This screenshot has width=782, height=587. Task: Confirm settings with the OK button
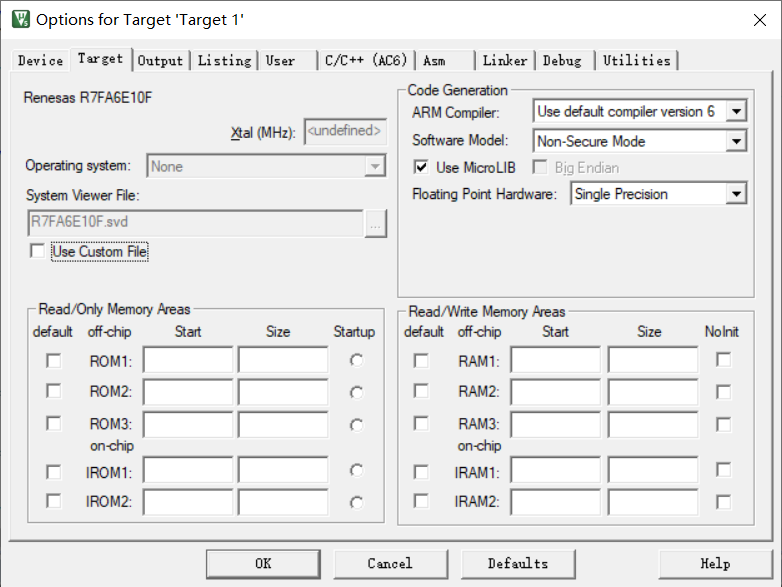pos(263,564)
